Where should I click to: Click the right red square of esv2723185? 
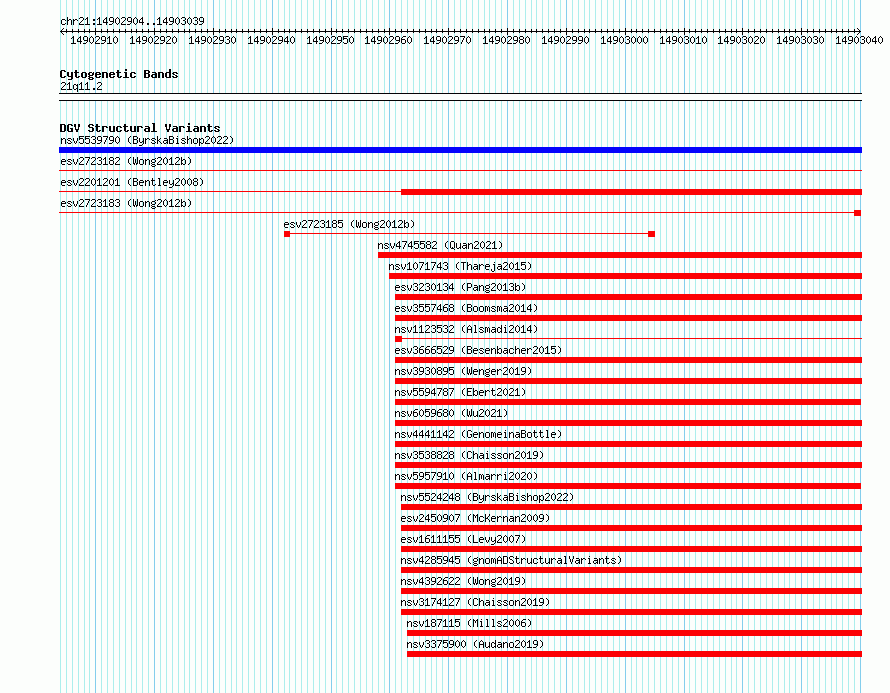(652, 234)
